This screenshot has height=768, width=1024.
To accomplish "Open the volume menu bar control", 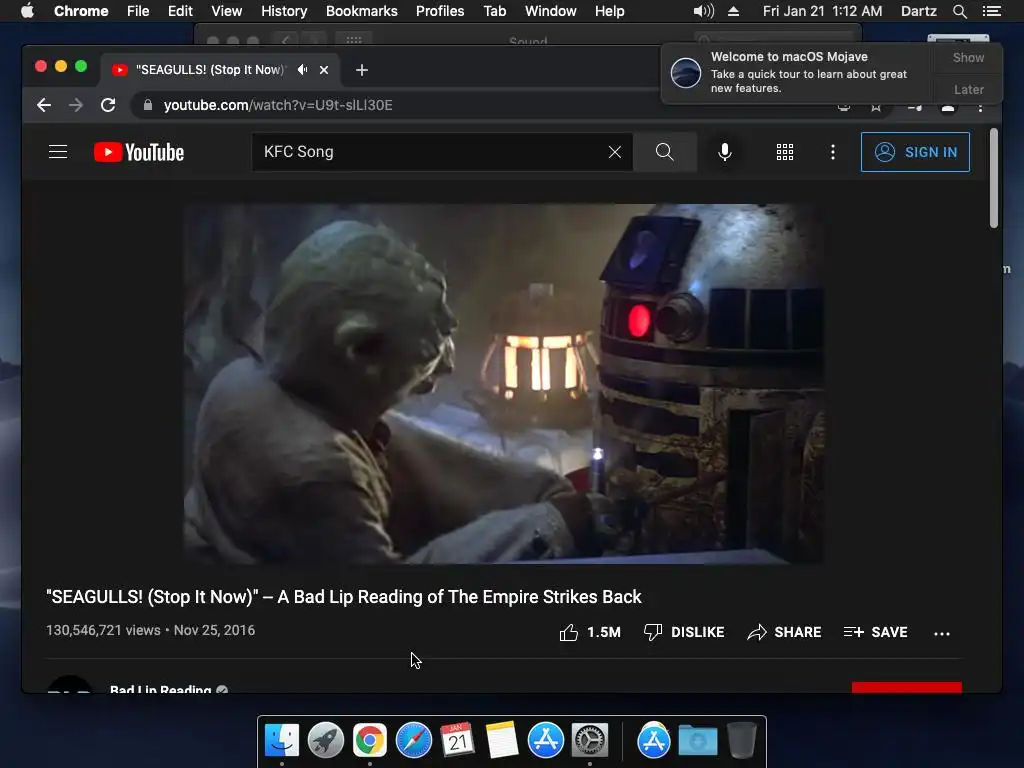I will click(703, 11).
